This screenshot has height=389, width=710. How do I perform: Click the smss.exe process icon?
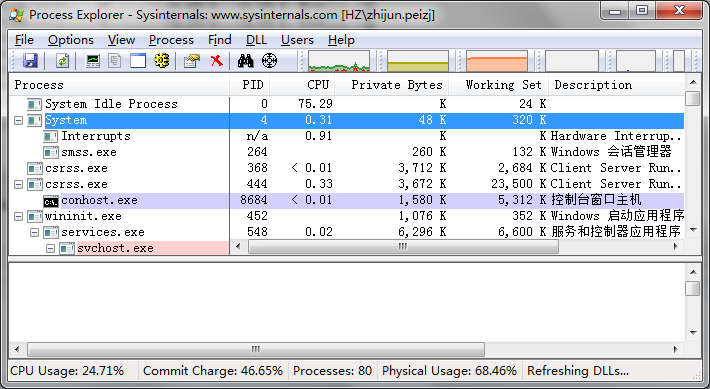pos(51,152)
